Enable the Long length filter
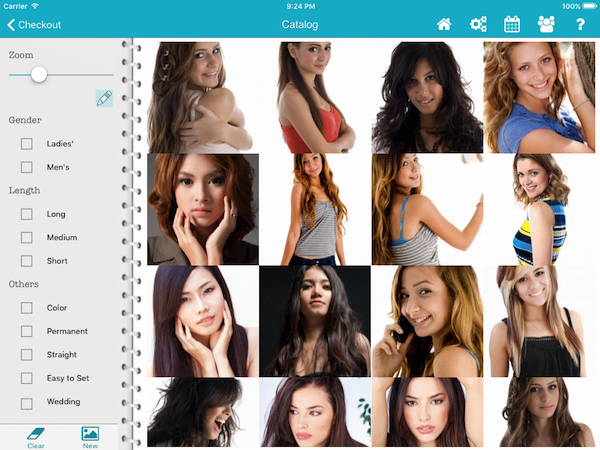The image size is (600, 450). (26, 214)
